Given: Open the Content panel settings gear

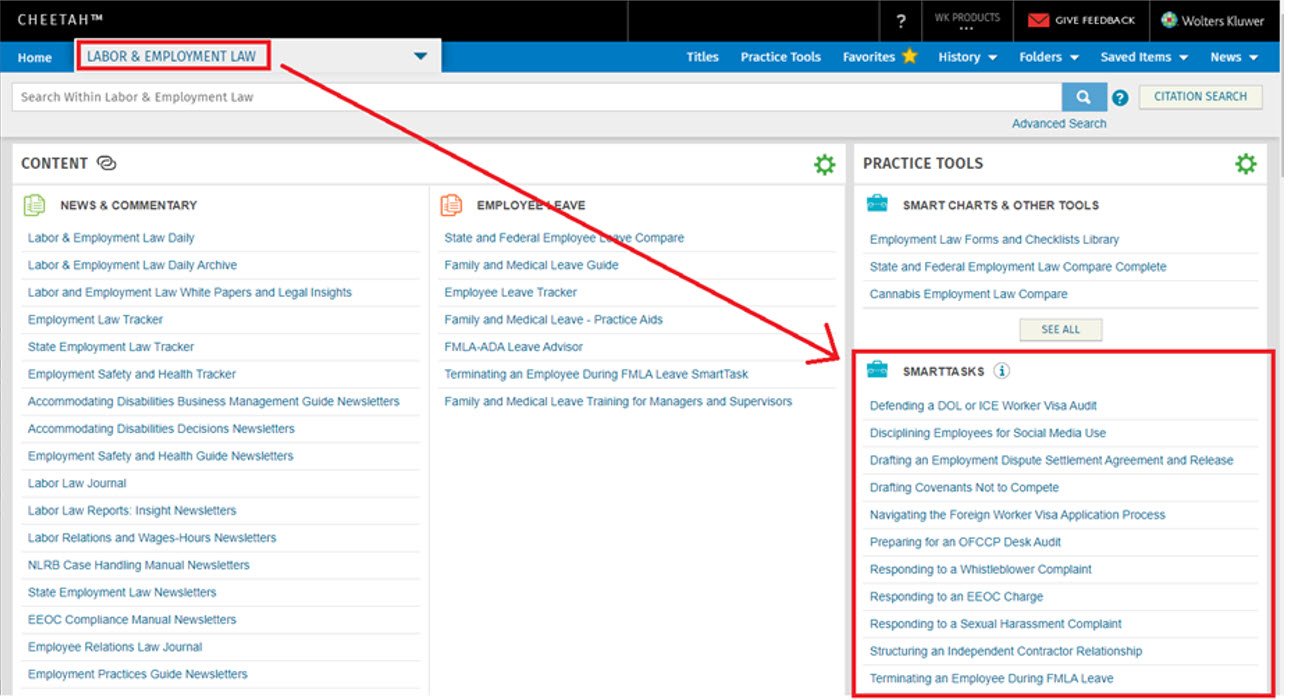Looking at the screenshot, I should click(x=824, y=165).
